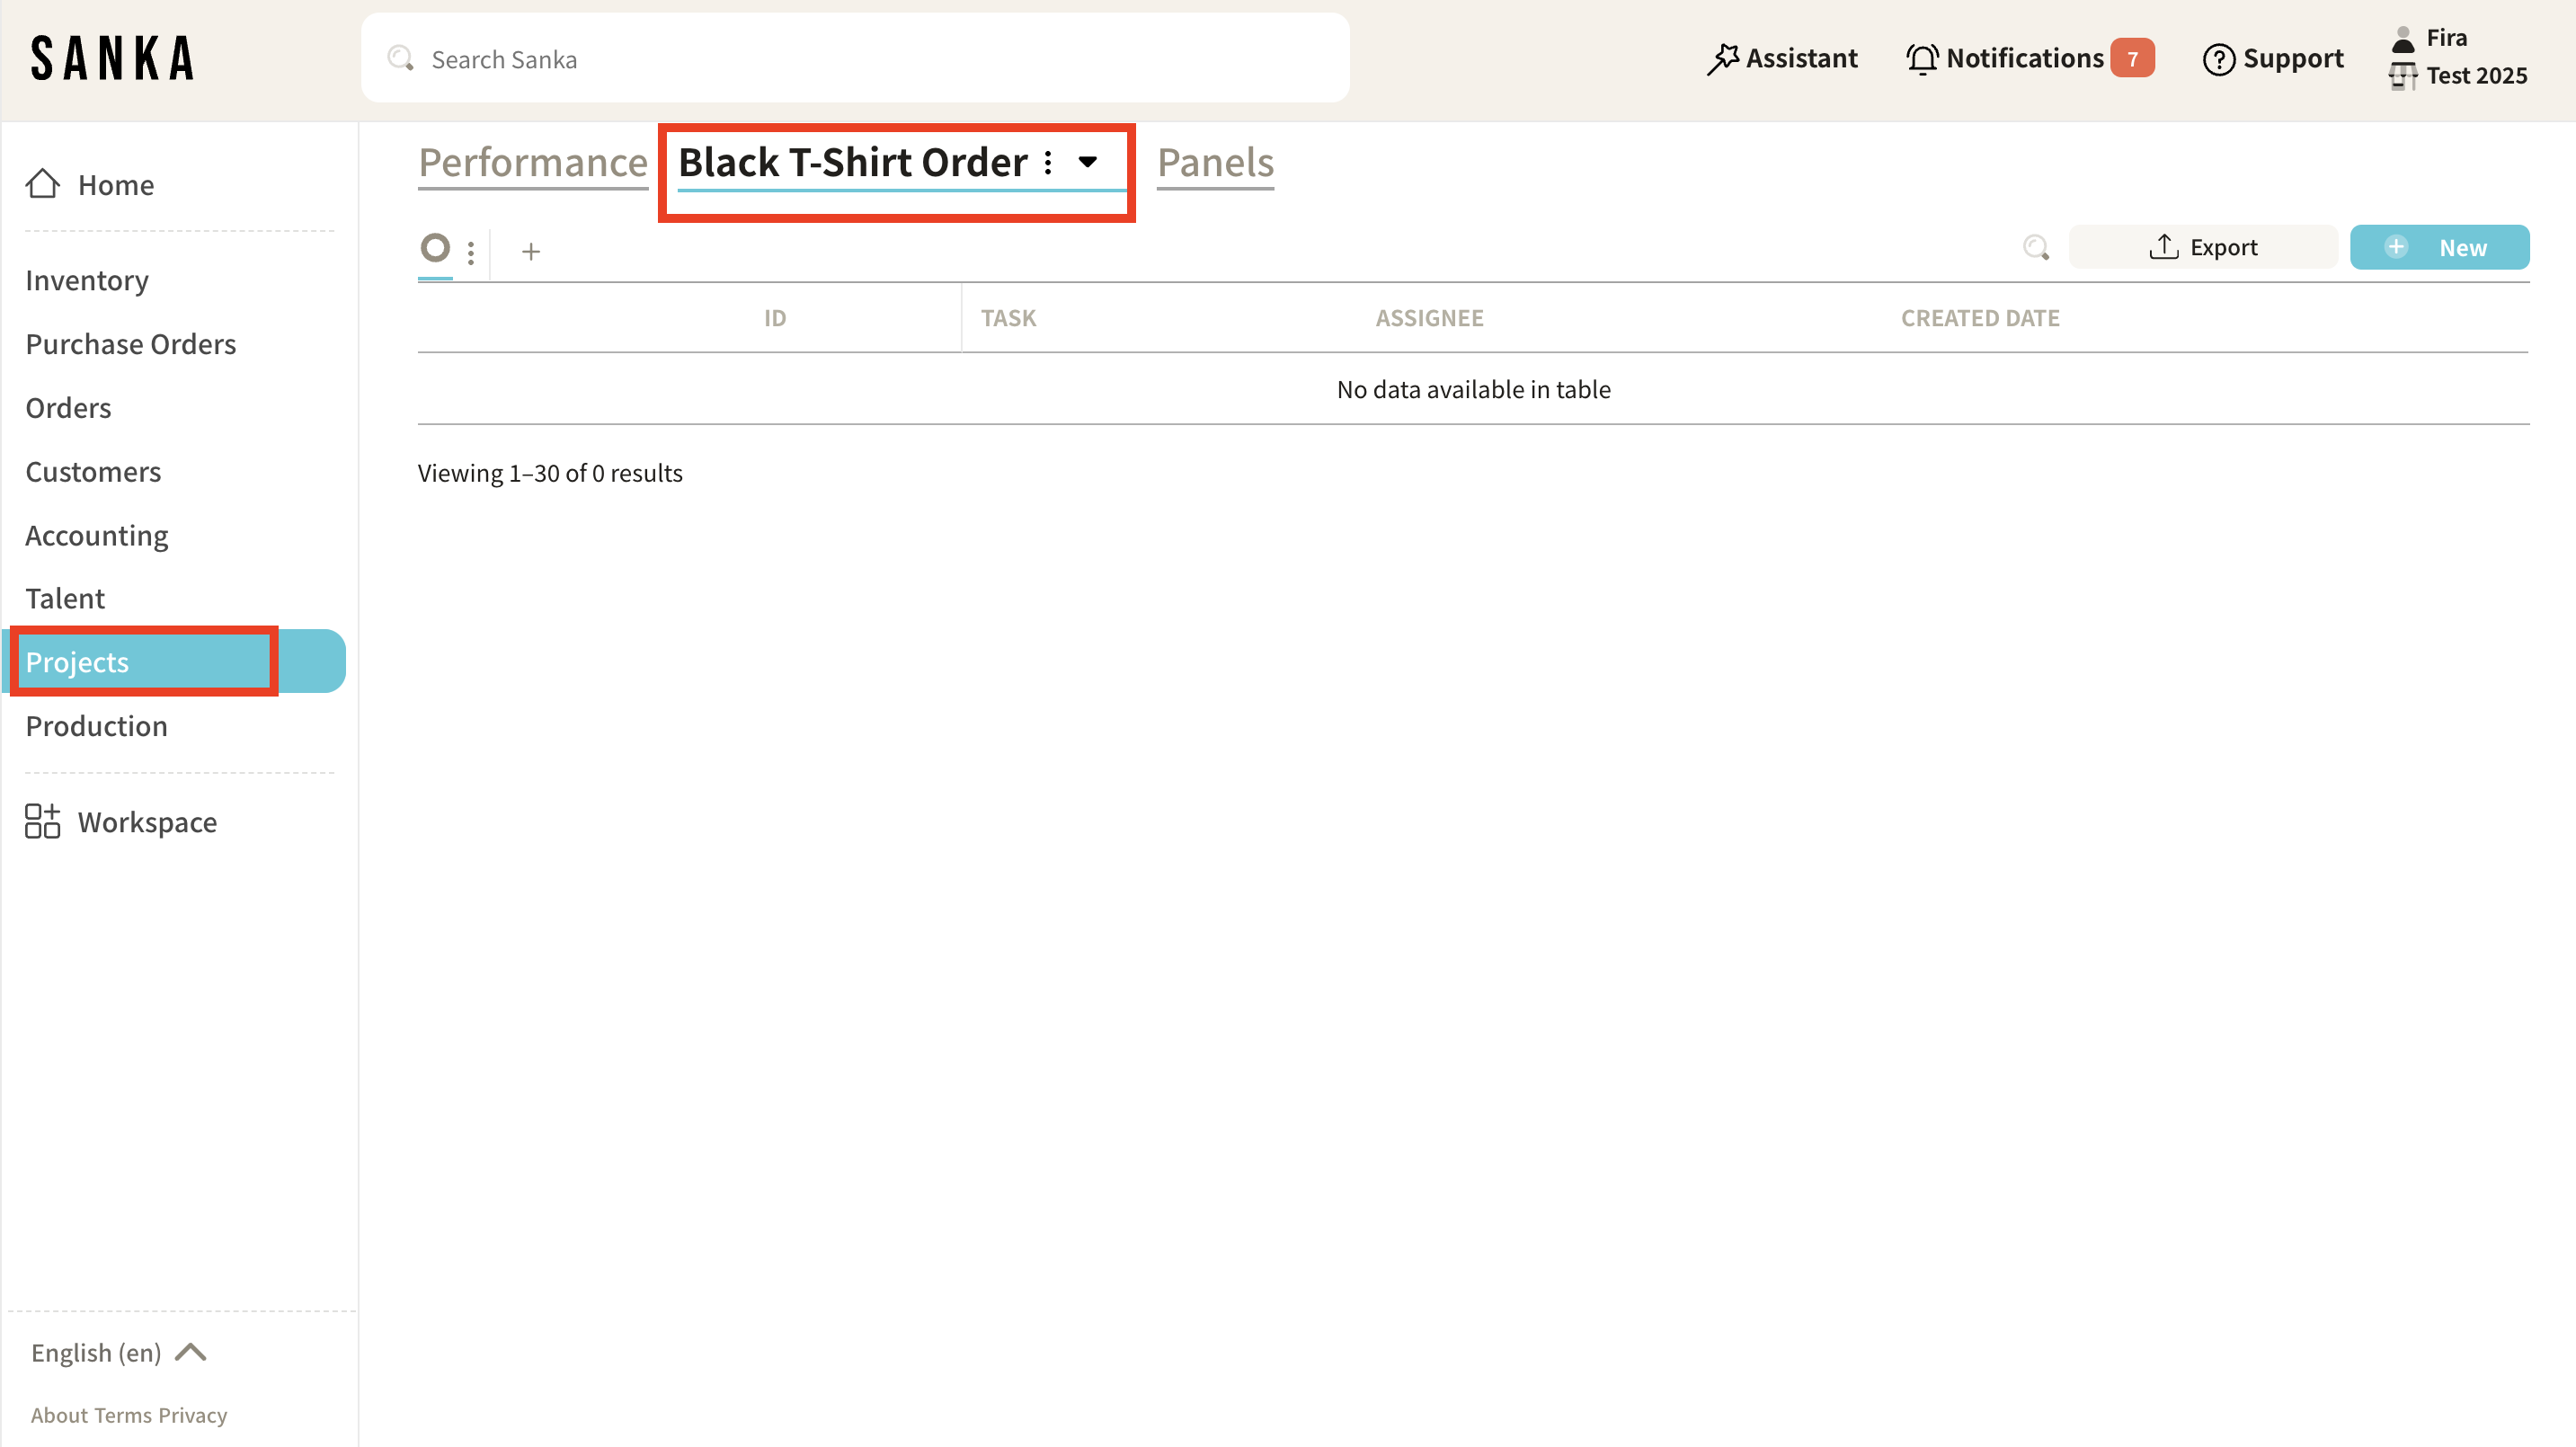Click the Workspace grid icon
2576x1447 pixels.
click(42, 821)
